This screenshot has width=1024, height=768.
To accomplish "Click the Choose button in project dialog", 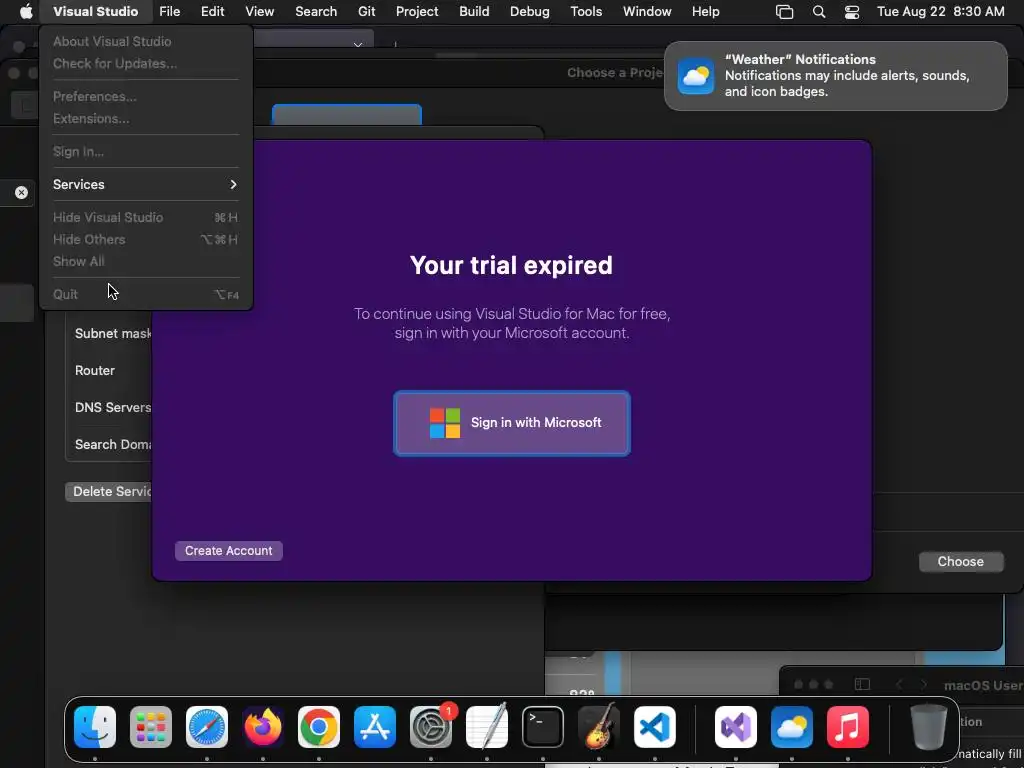I will tap(960, 562).
